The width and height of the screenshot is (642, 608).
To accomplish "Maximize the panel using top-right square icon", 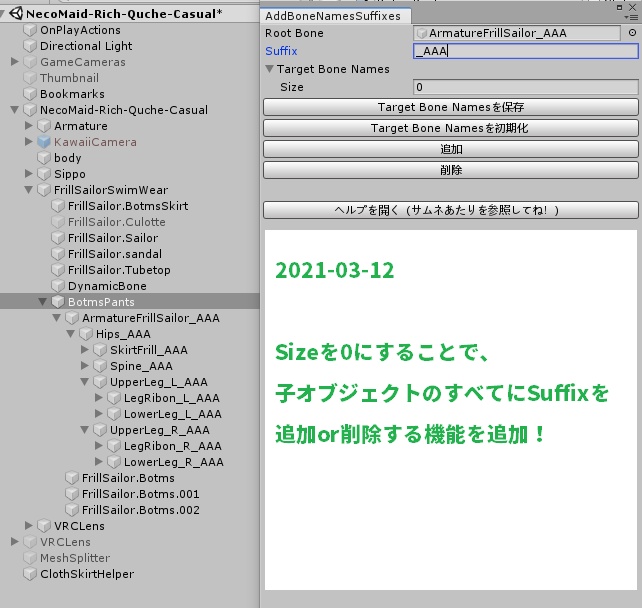I will (619, 7).
